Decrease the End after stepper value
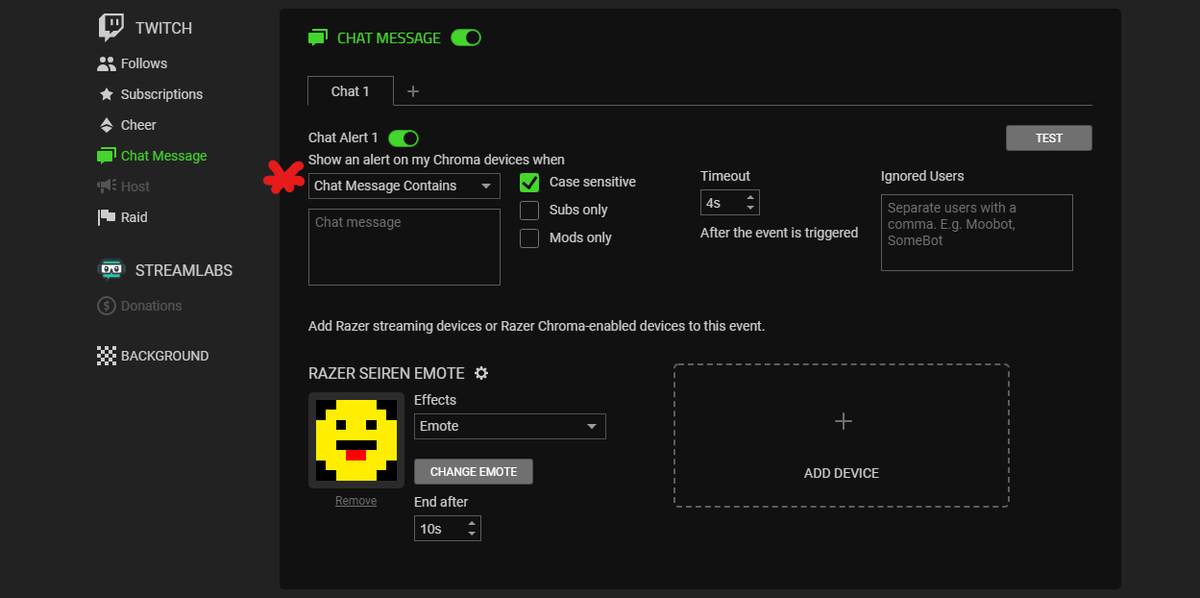The width and height of the screenshot is (1200, 598). coord(472,533)
